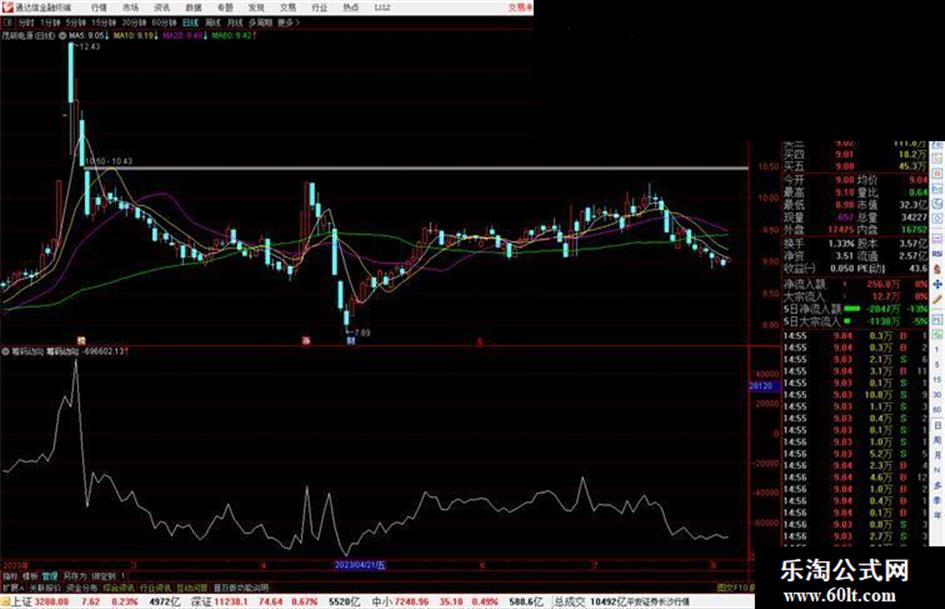Select the 15分钟 period tab

pos(104,22)
